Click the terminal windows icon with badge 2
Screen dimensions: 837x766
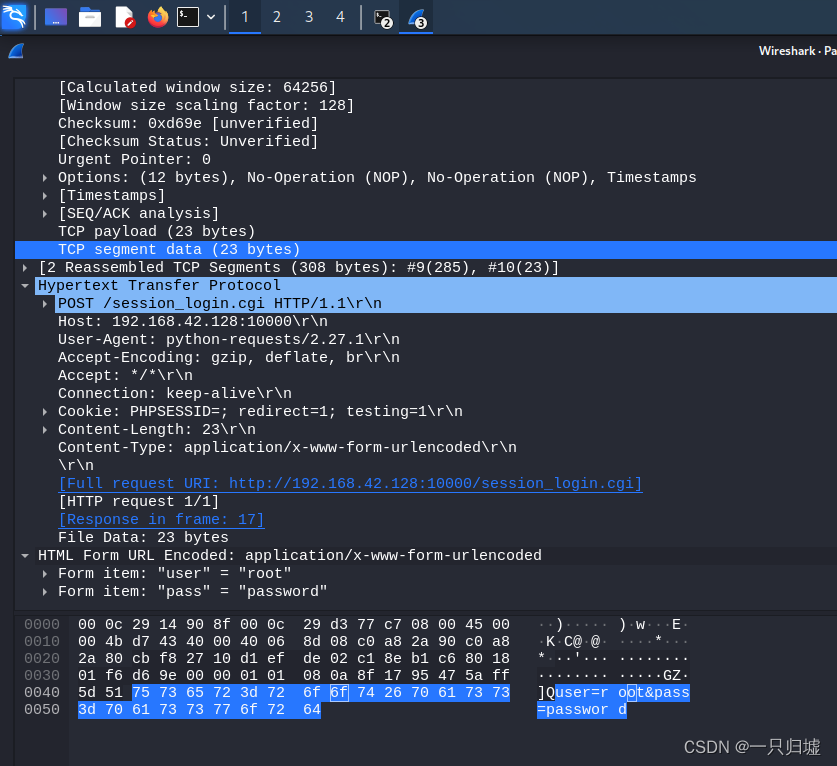(381, 17)
